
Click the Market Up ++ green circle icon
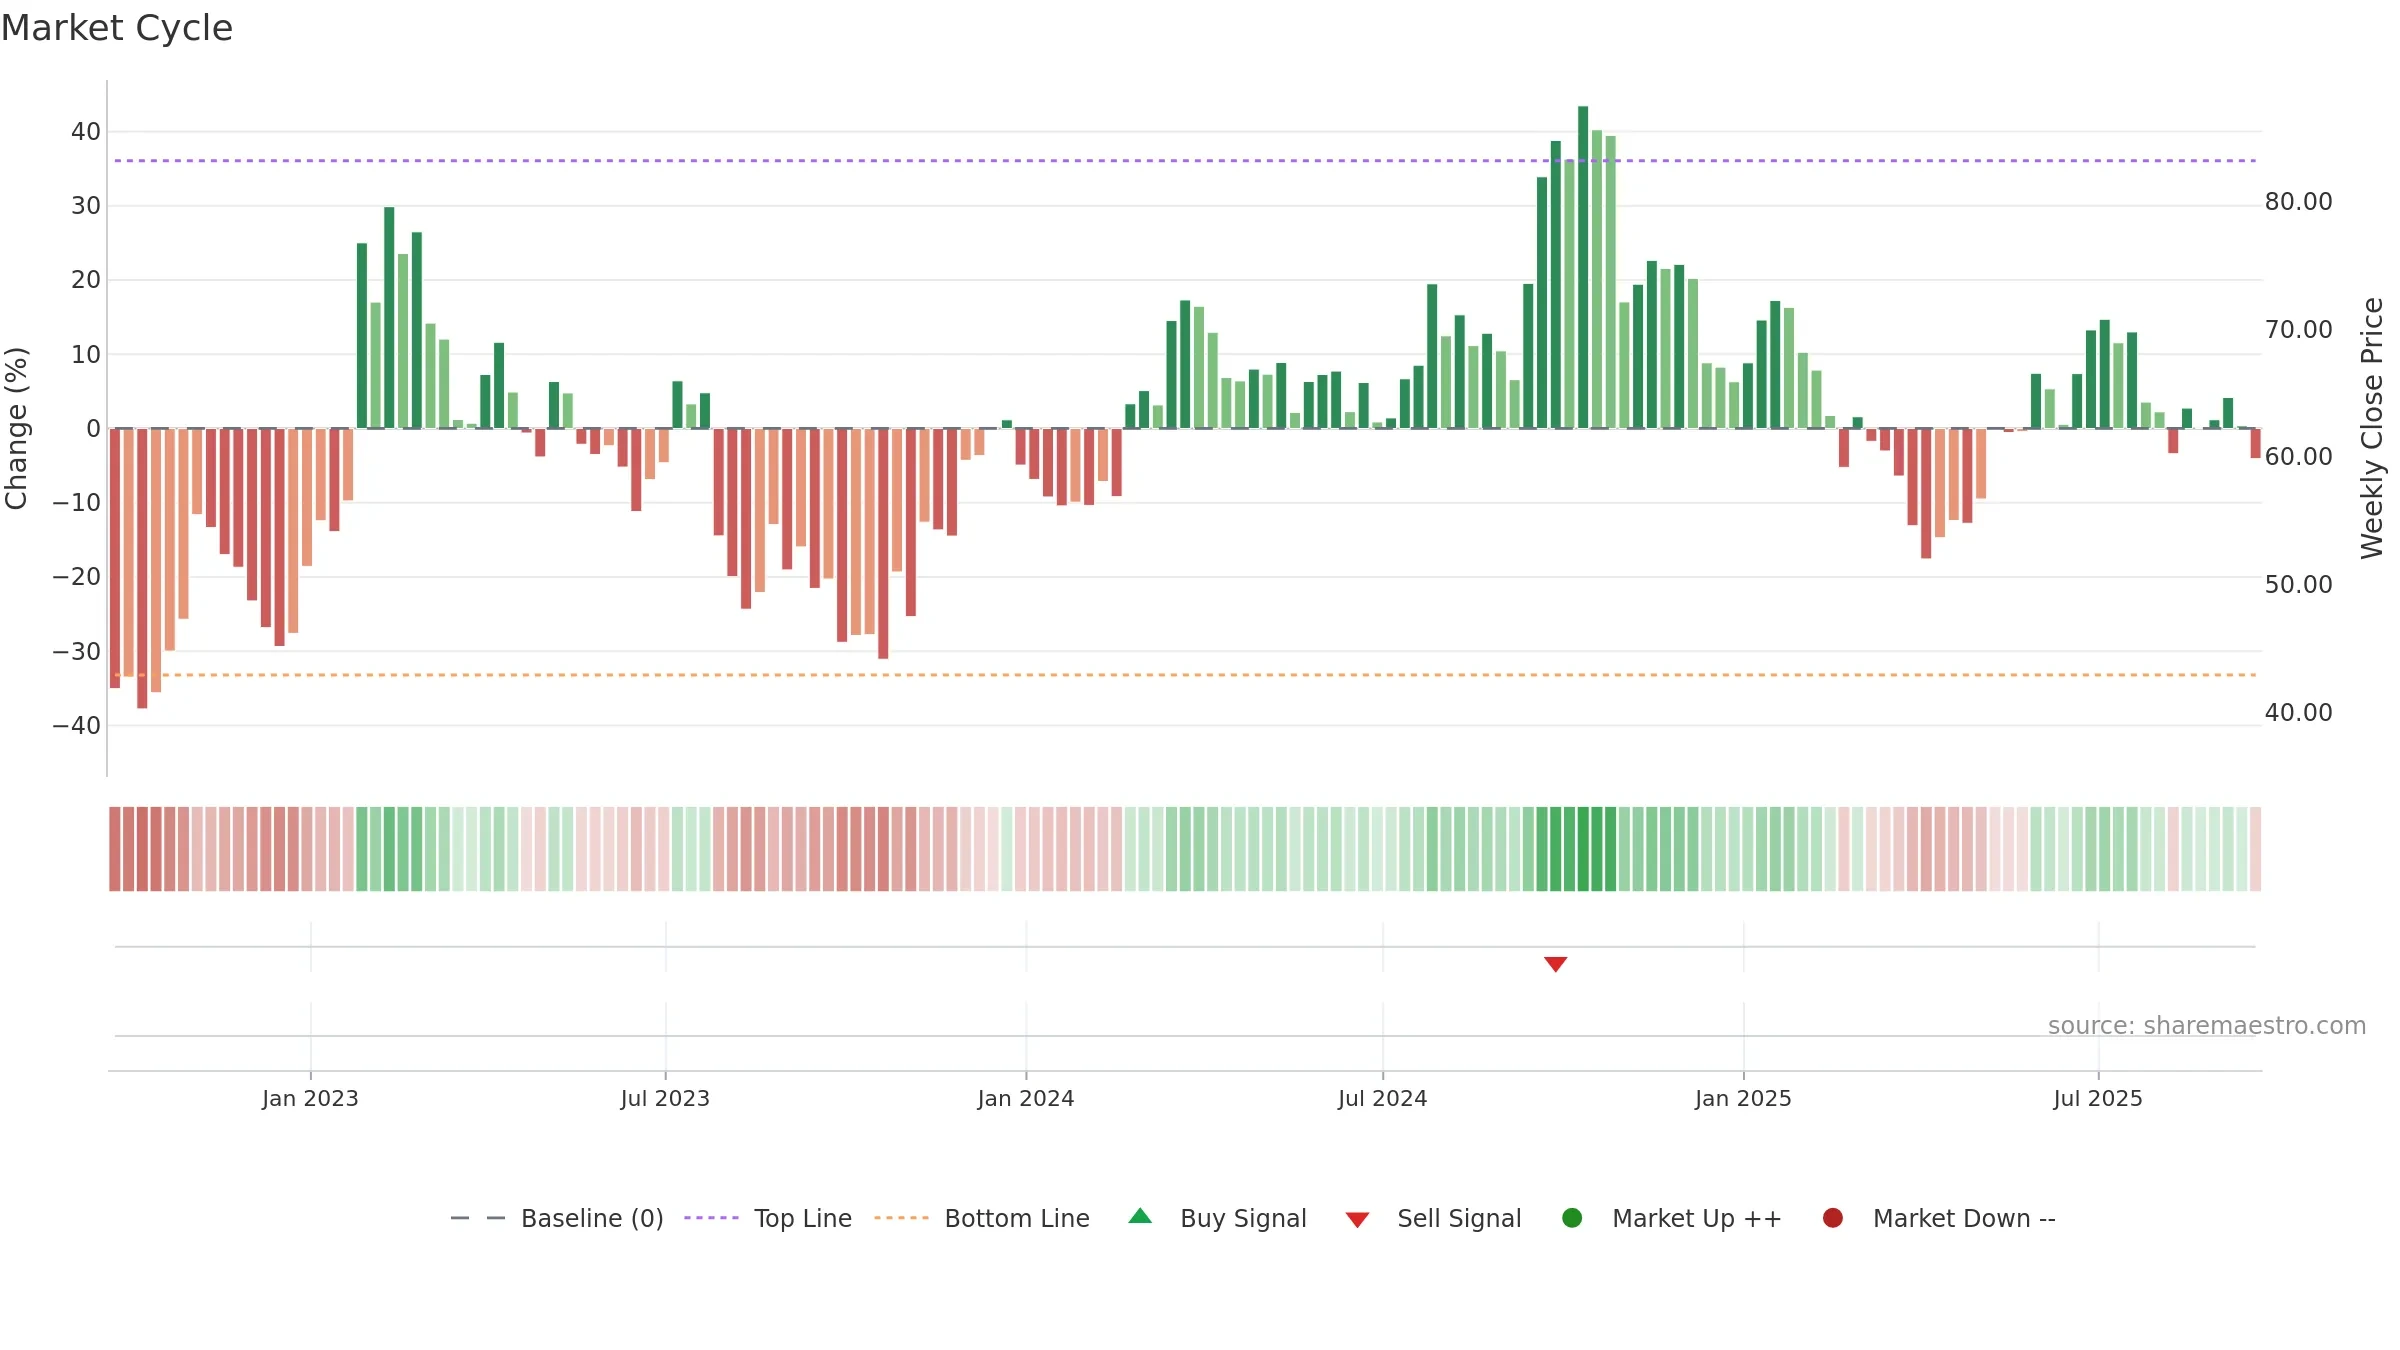point(1572,1218)
